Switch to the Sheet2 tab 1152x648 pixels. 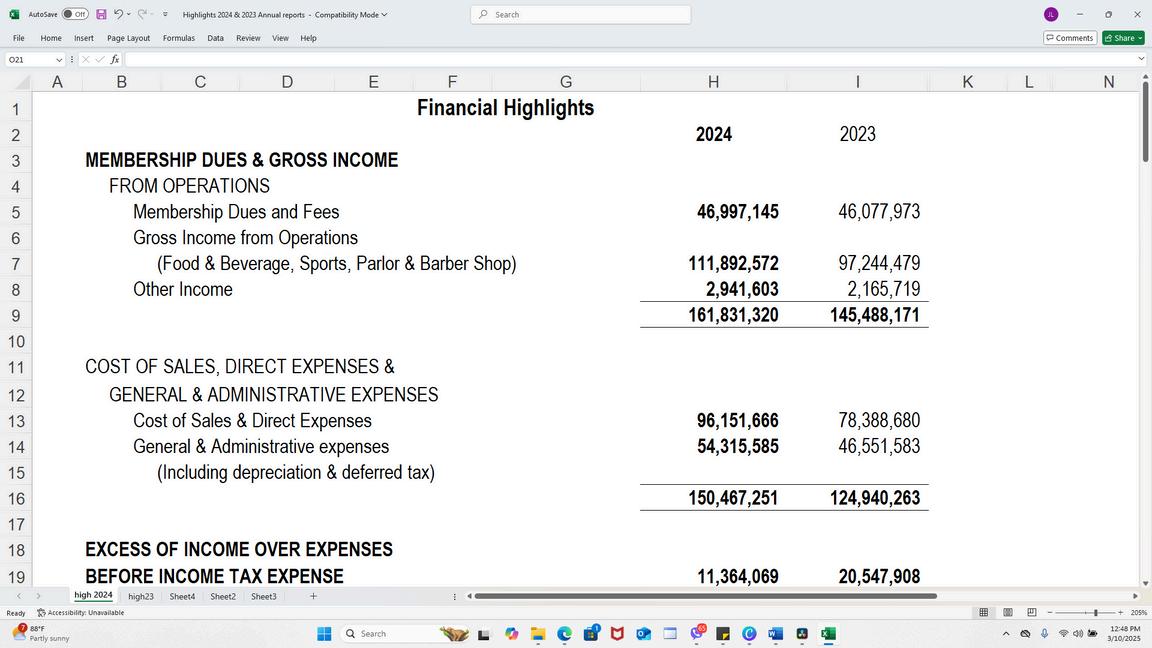coord(223,597)
